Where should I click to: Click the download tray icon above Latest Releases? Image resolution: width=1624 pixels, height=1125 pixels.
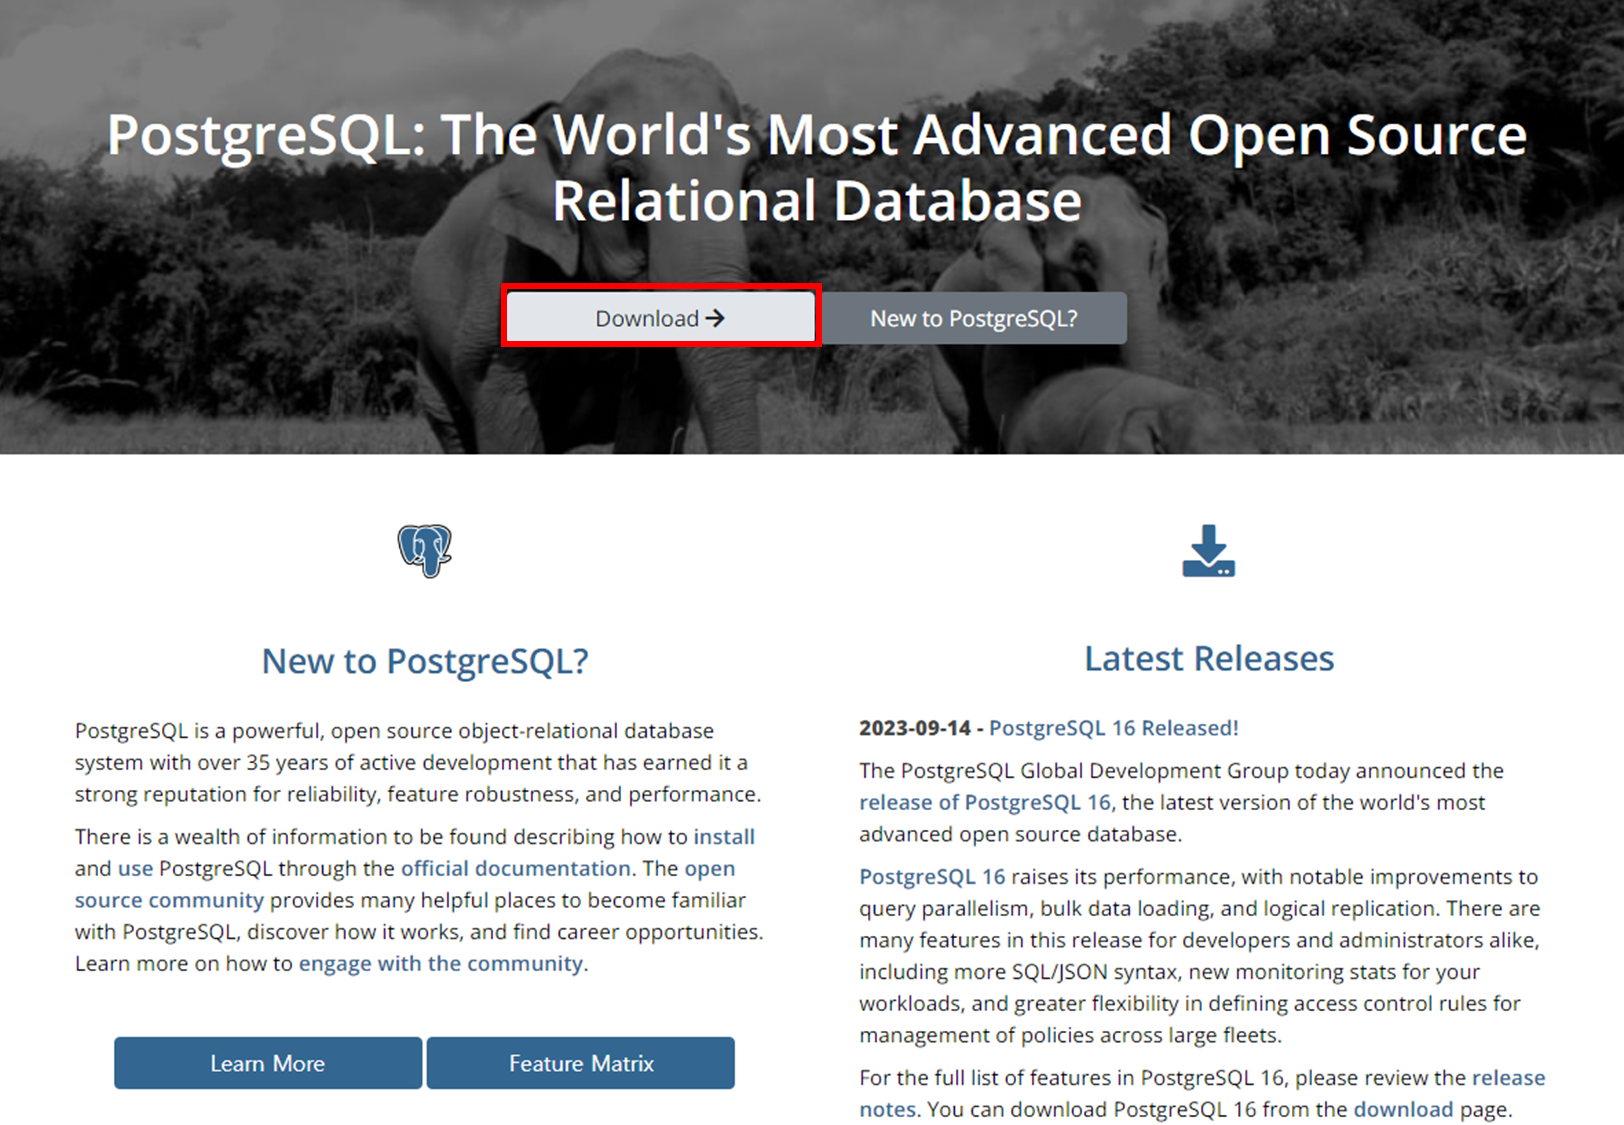coord(1208,551)
